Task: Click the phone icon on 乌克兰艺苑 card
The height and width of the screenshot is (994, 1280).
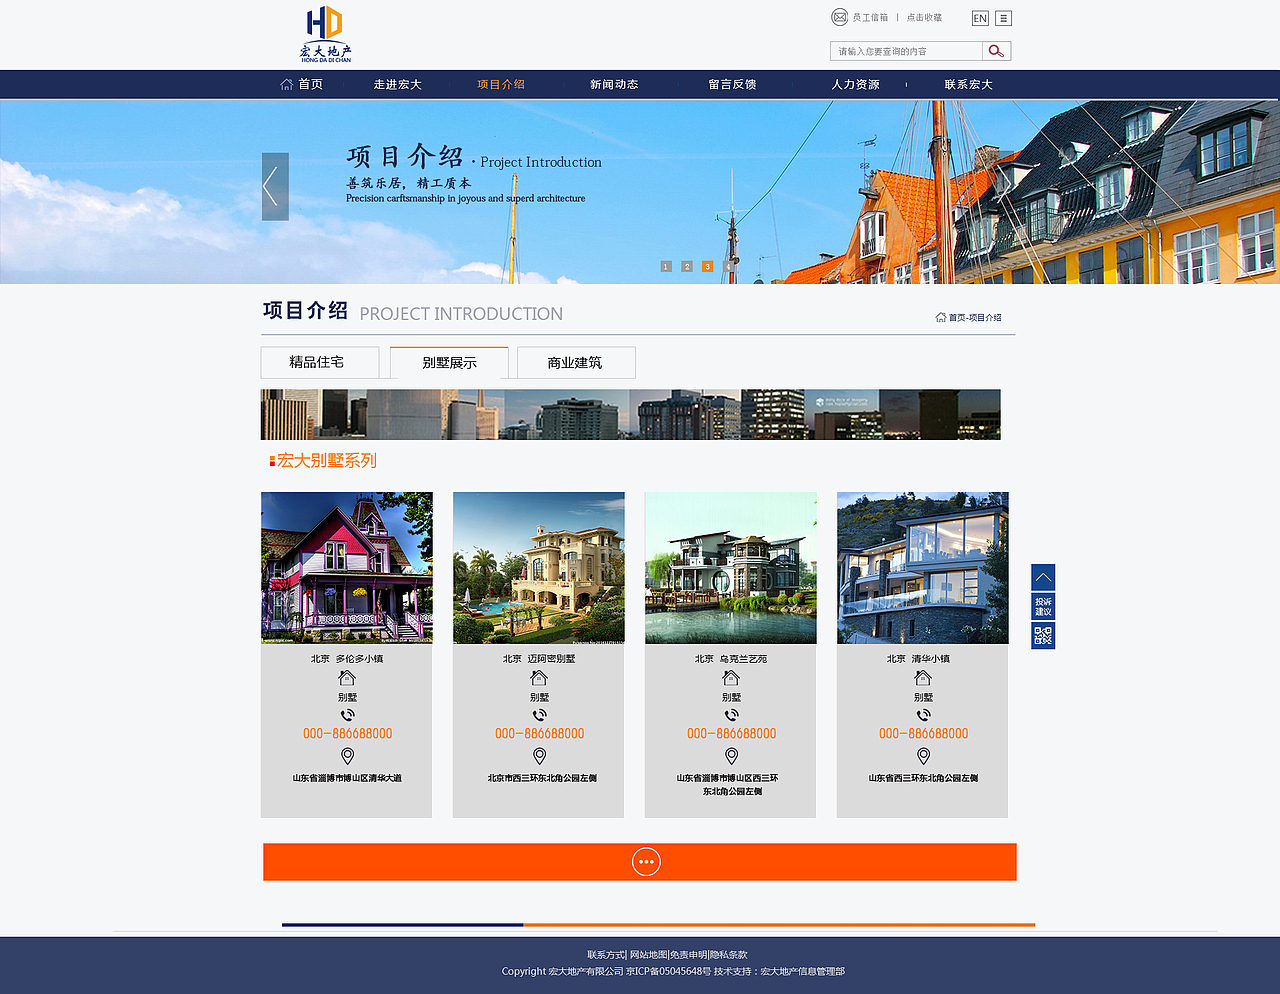Action: [x=731, y=715]
